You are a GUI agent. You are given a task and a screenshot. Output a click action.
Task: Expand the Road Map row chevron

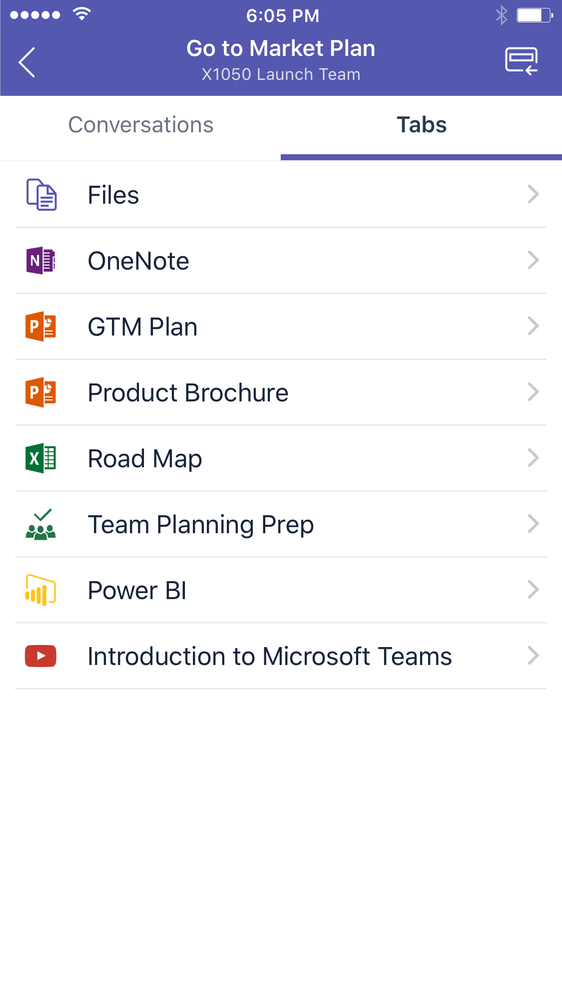click(x=533, y=458)
